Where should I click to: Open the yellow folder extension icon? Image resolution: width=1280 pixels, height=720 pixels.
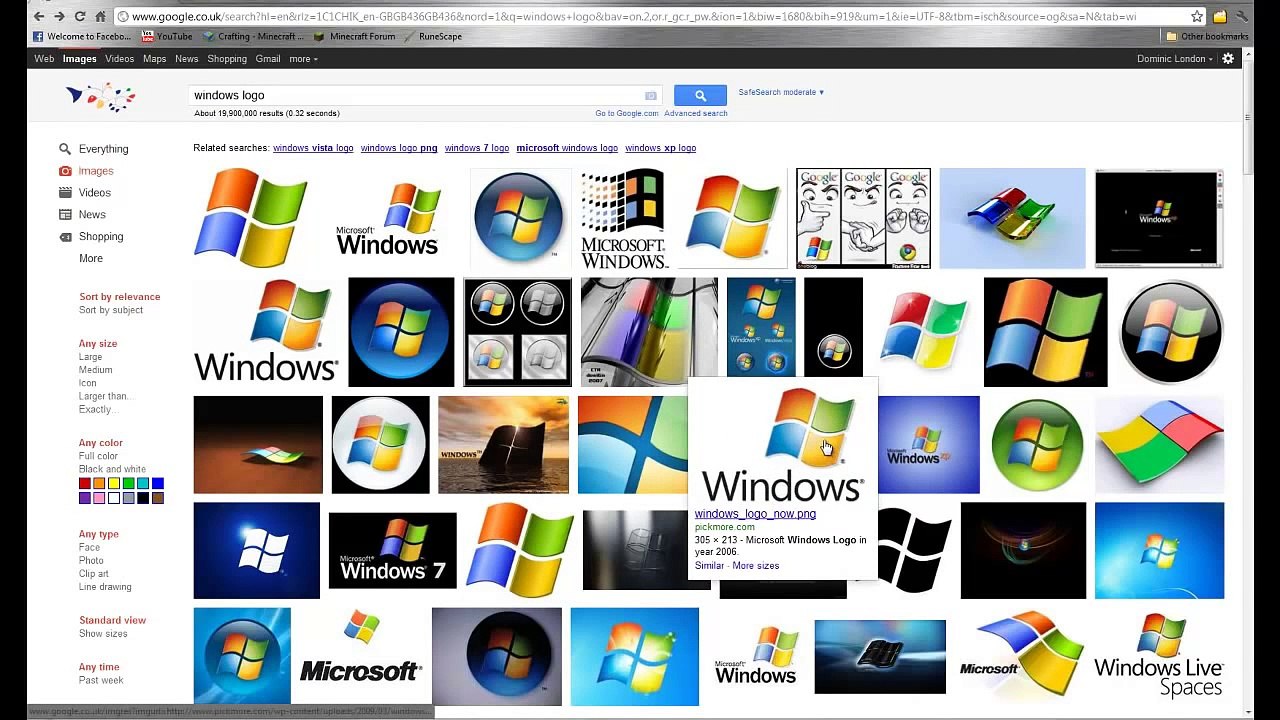click(1220, 16)
